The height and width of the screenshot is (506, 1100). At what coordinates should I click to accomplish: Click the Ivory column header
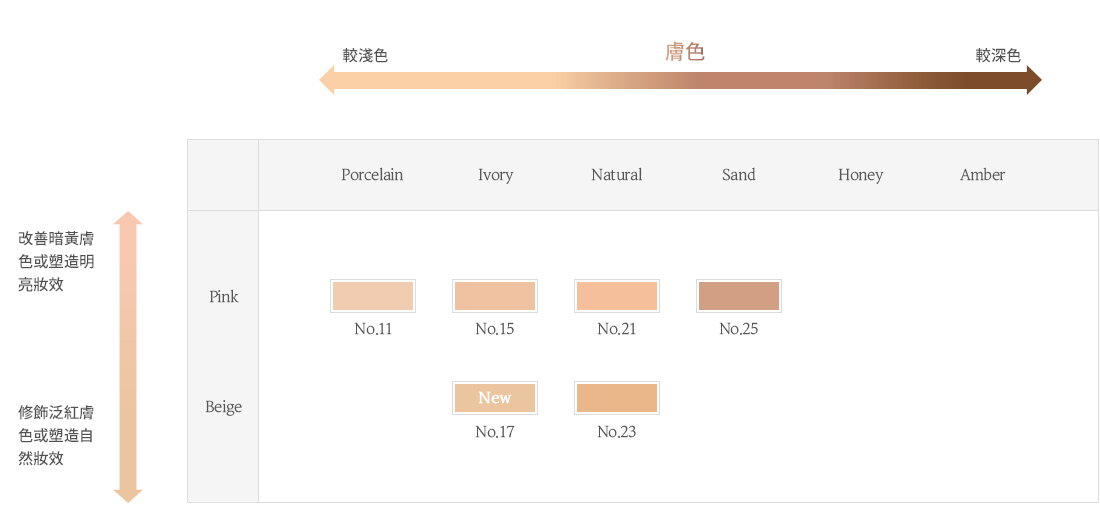[495, 175]
